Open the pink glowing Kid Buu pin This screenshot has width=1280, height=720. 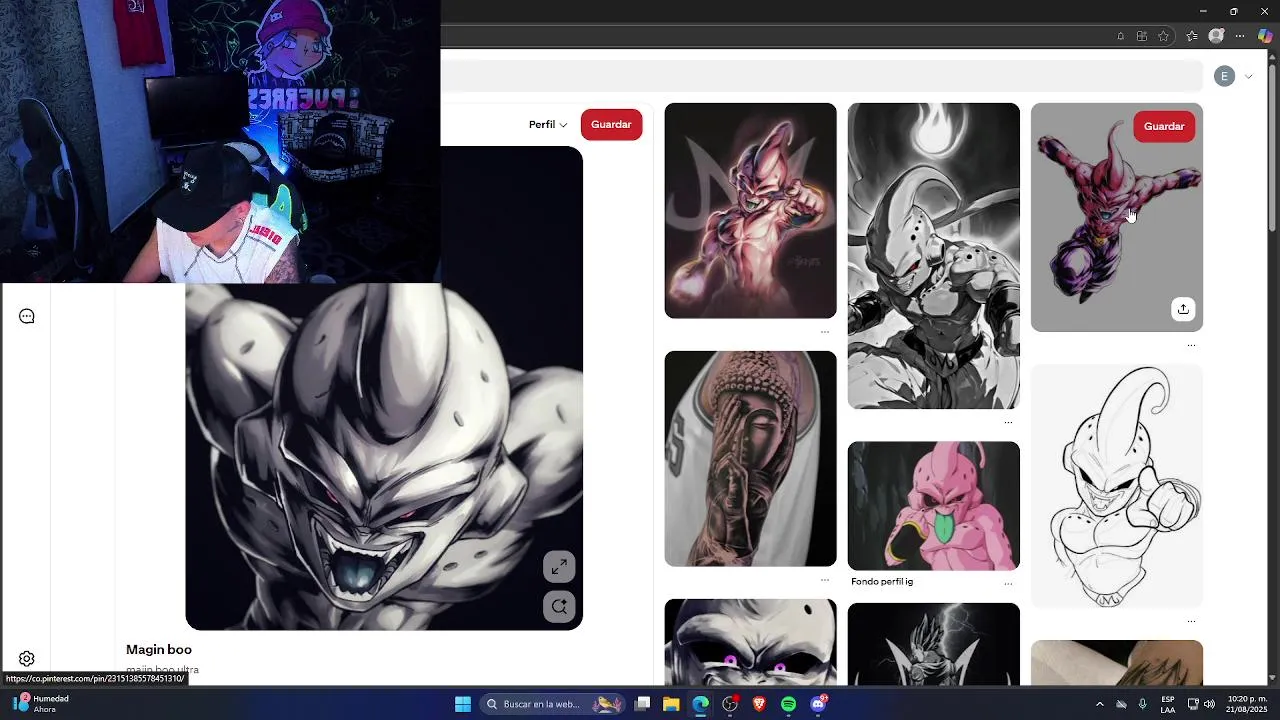point(750,211)
